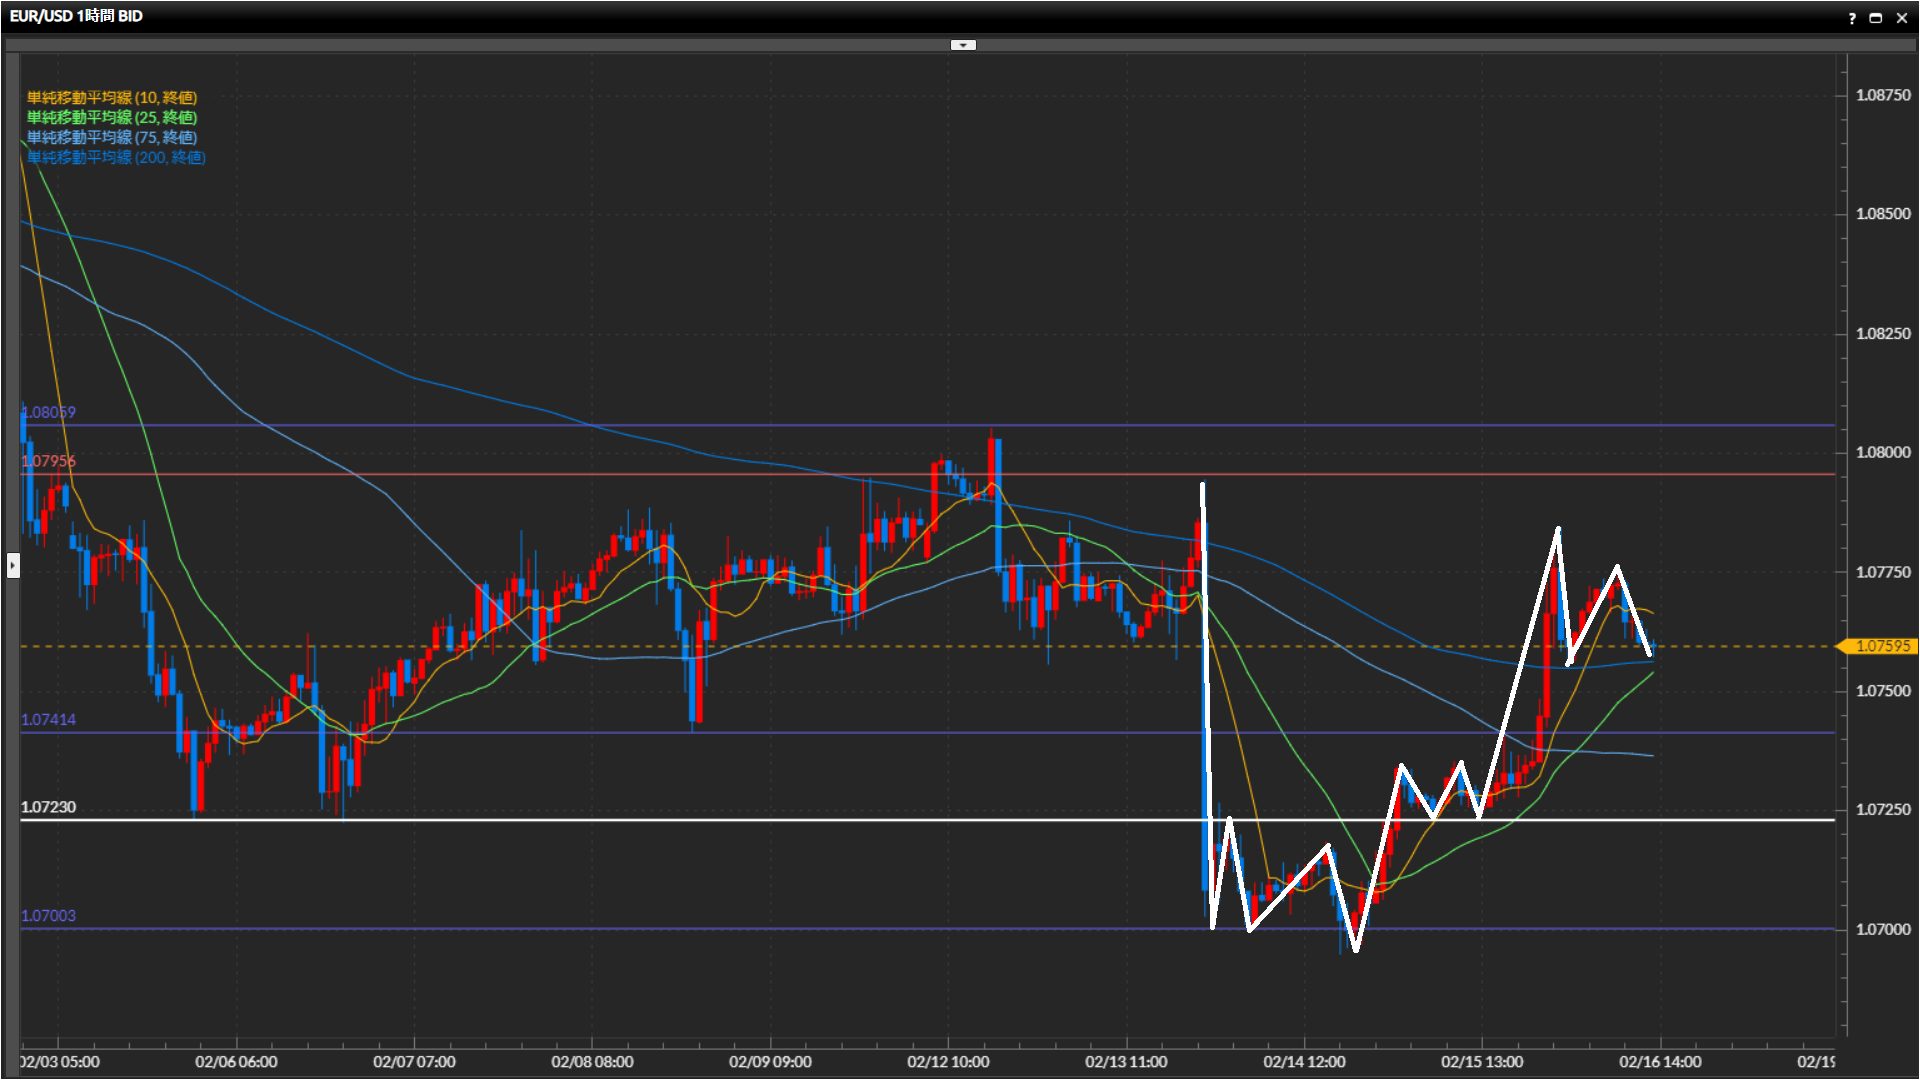Close the EUR/USD chart window
The width and height of the screenshot is (1920, 1080).
1901,18
